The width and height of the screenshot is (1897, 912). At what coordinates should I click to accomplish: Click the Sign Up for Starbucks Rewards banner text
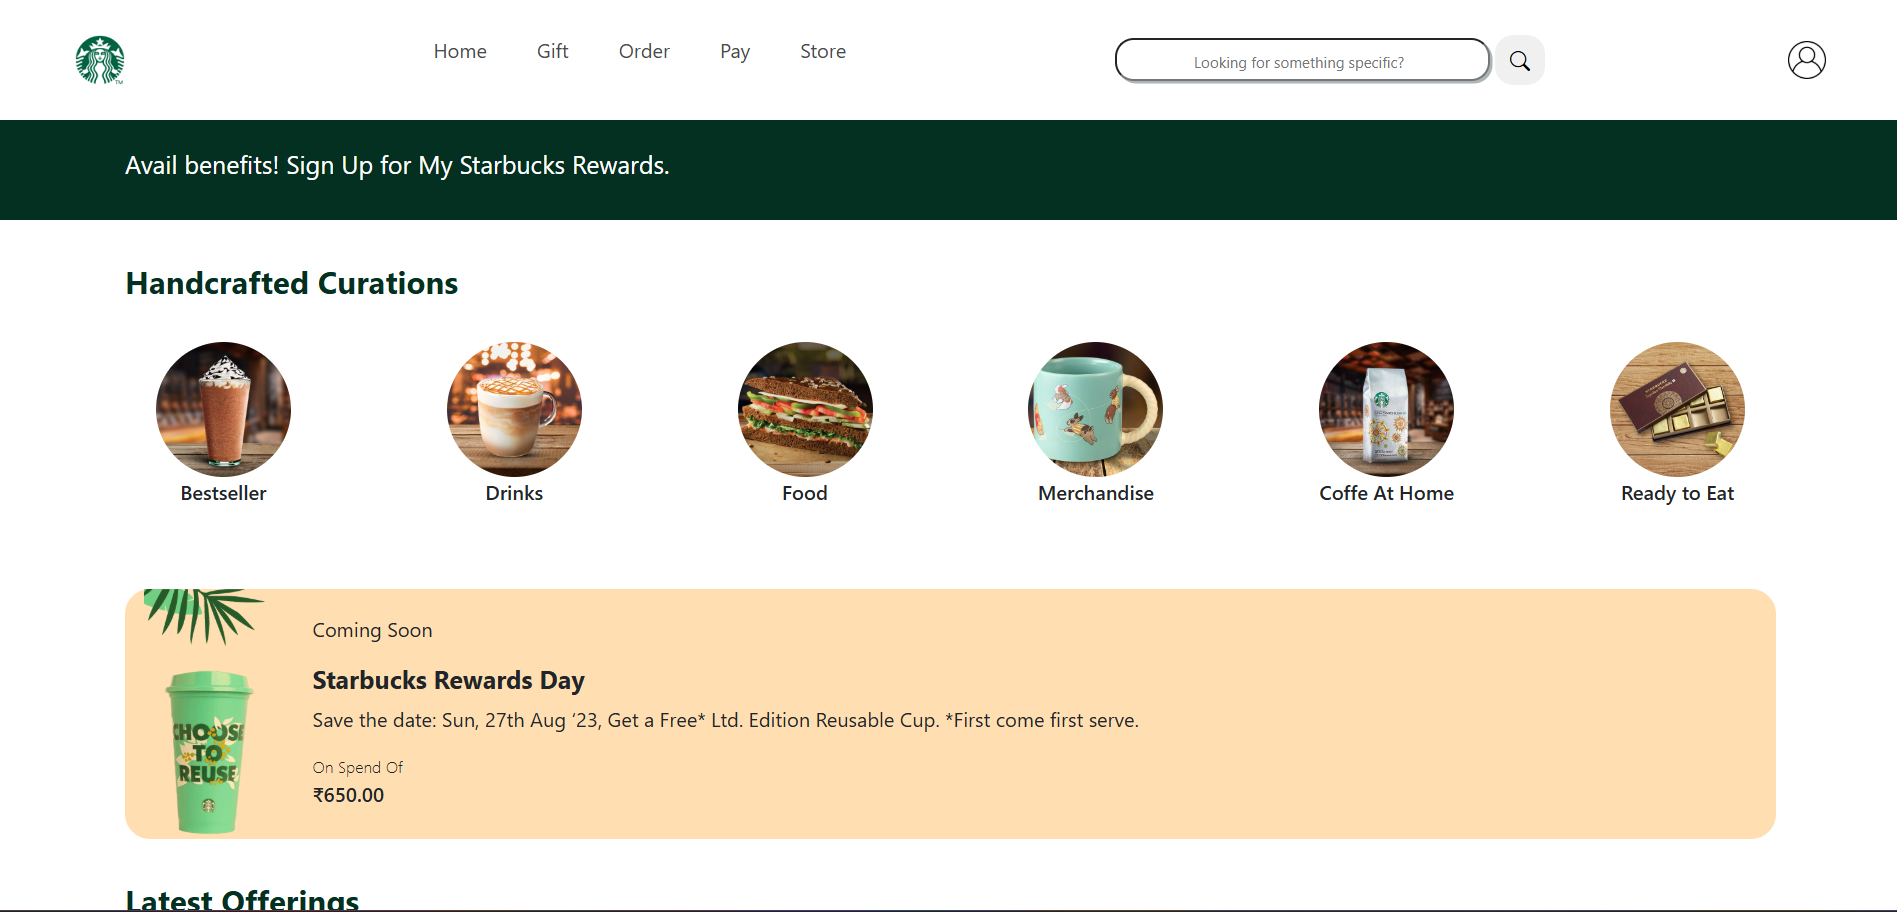click(397, 166)
